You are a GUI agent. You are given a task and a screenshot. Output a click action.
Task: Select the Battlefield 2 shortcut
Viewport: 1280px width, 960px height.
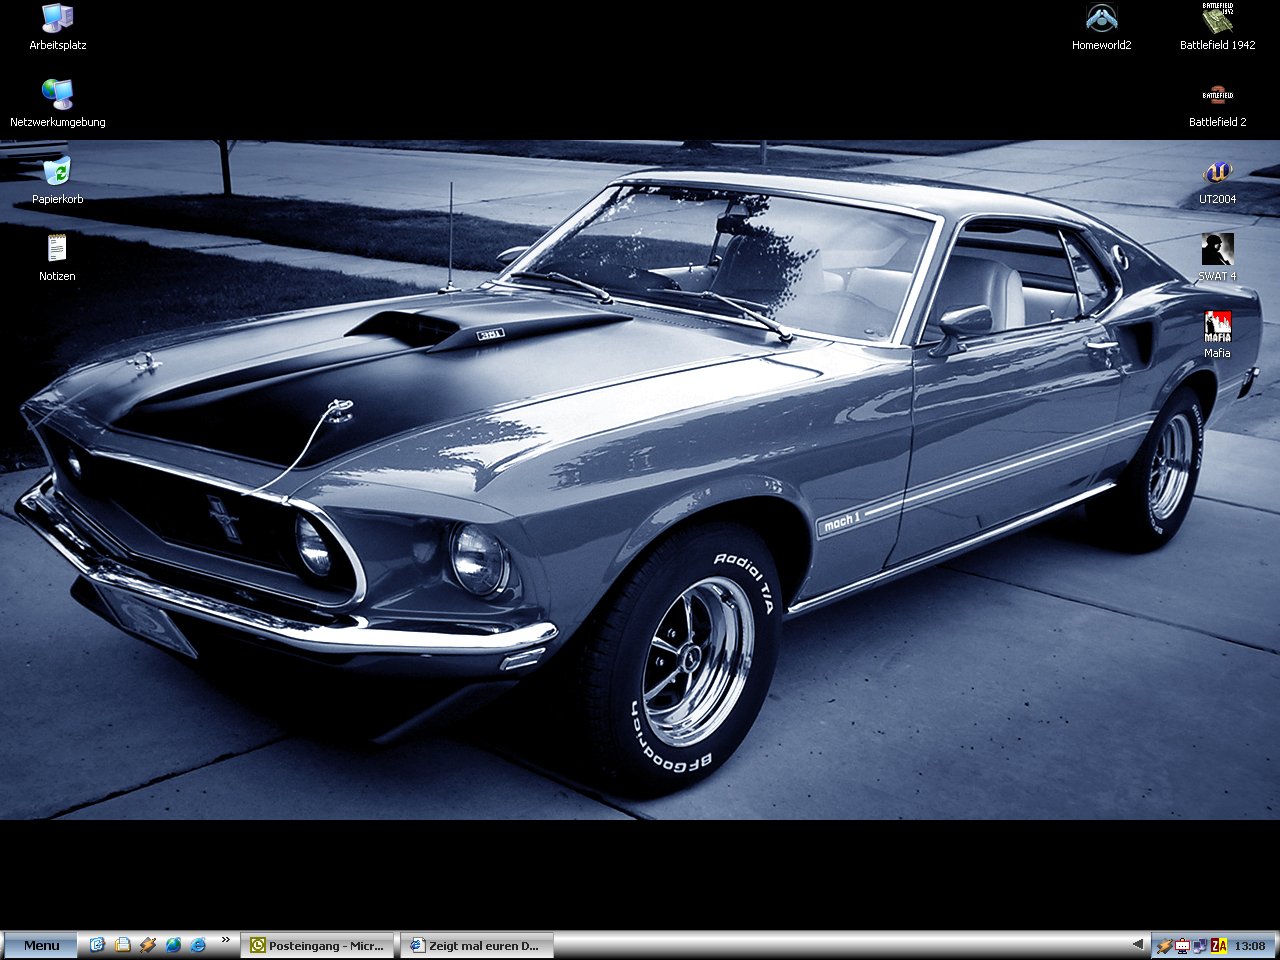pyautogui.click(x=1217, y=96)
